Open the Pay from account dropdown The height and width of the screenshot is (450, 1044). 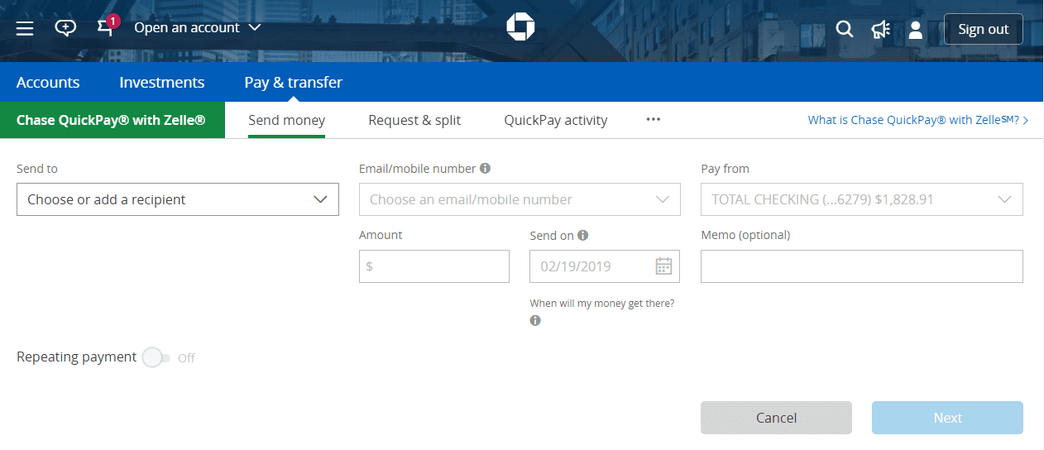(862, 200)
